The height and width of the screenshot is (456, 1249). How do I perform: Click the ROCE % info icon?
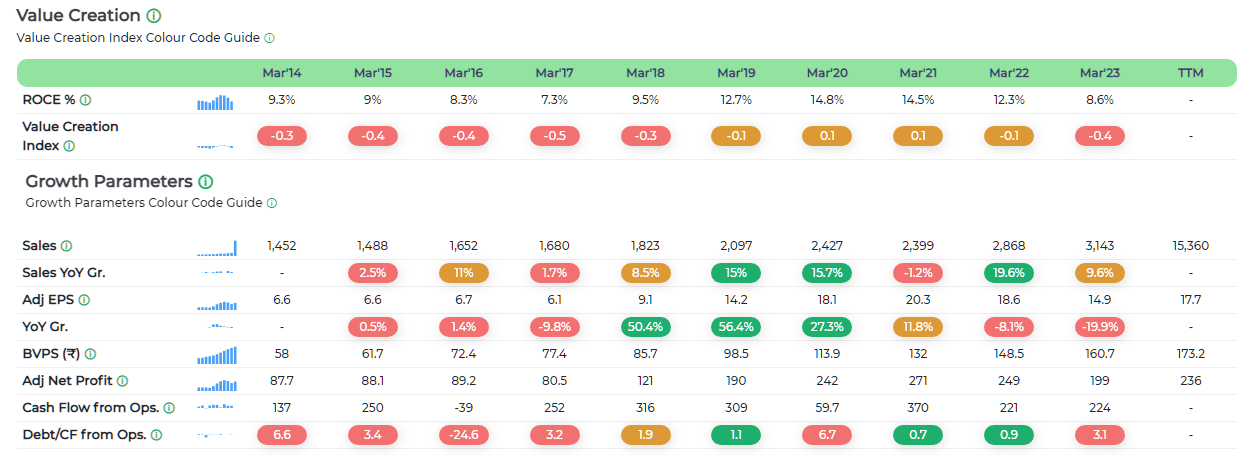tap(85, 100)
